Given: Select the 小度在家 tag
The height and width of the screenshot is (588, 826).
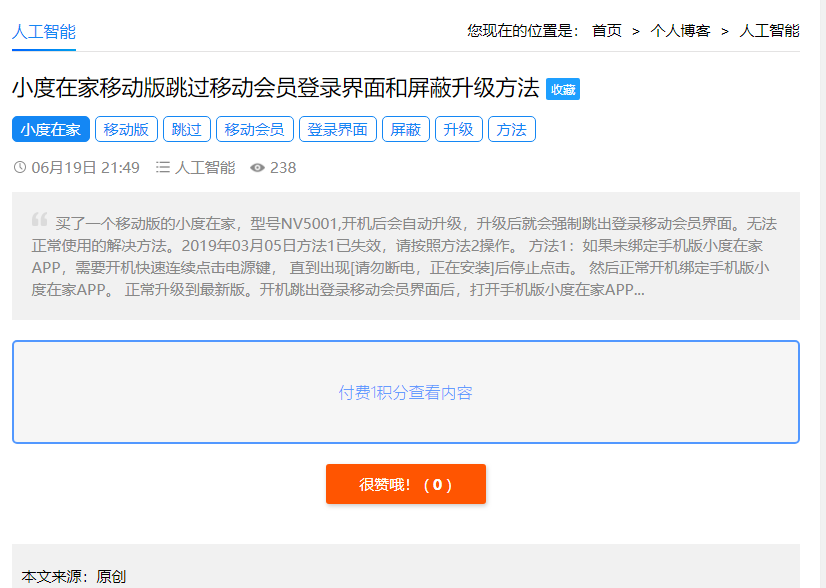Looking at the screenshot, I should (51, 129).
